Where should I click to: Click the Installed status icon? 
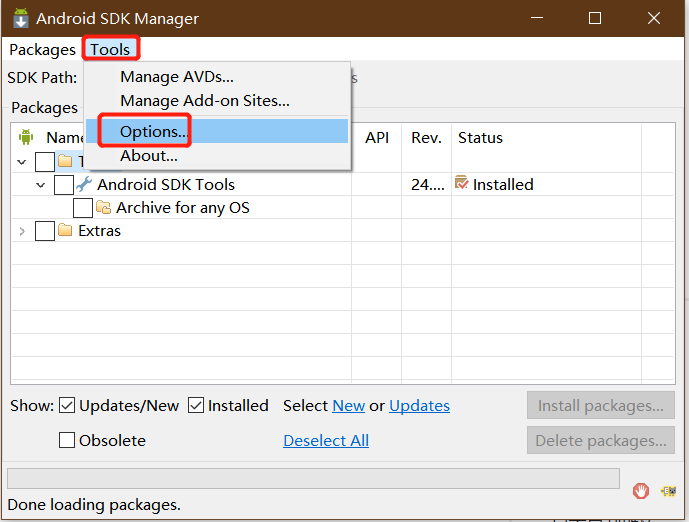pyautogui.click(x=461, y=183)
